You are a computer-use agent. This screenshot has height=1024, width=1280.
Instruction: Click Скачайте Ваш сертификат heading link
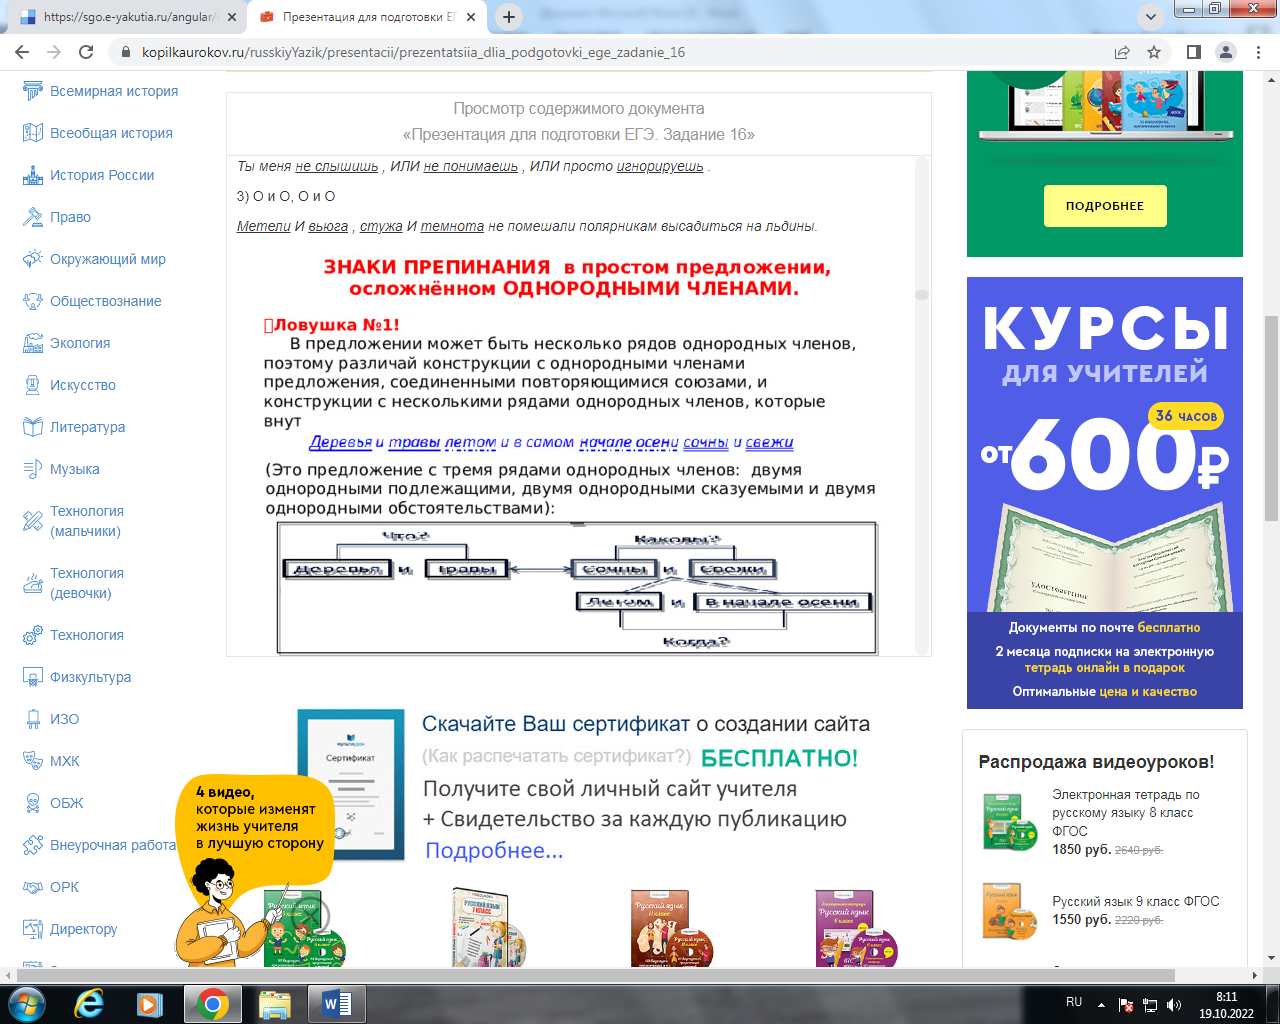pos(556,724)
